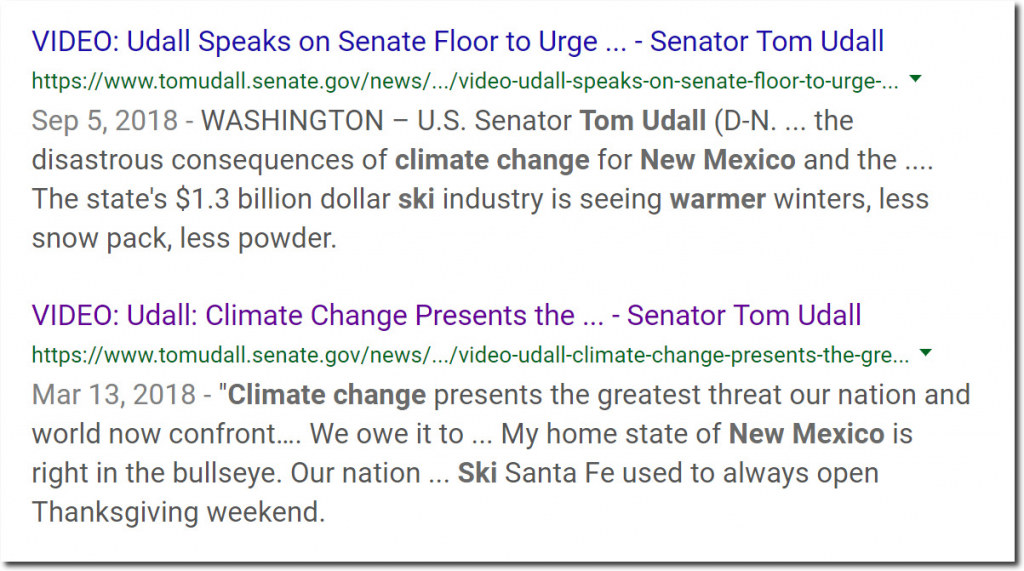Click the bold word 'warmer'
Viewport: 1024px width, 571px height.
point(718,199)
